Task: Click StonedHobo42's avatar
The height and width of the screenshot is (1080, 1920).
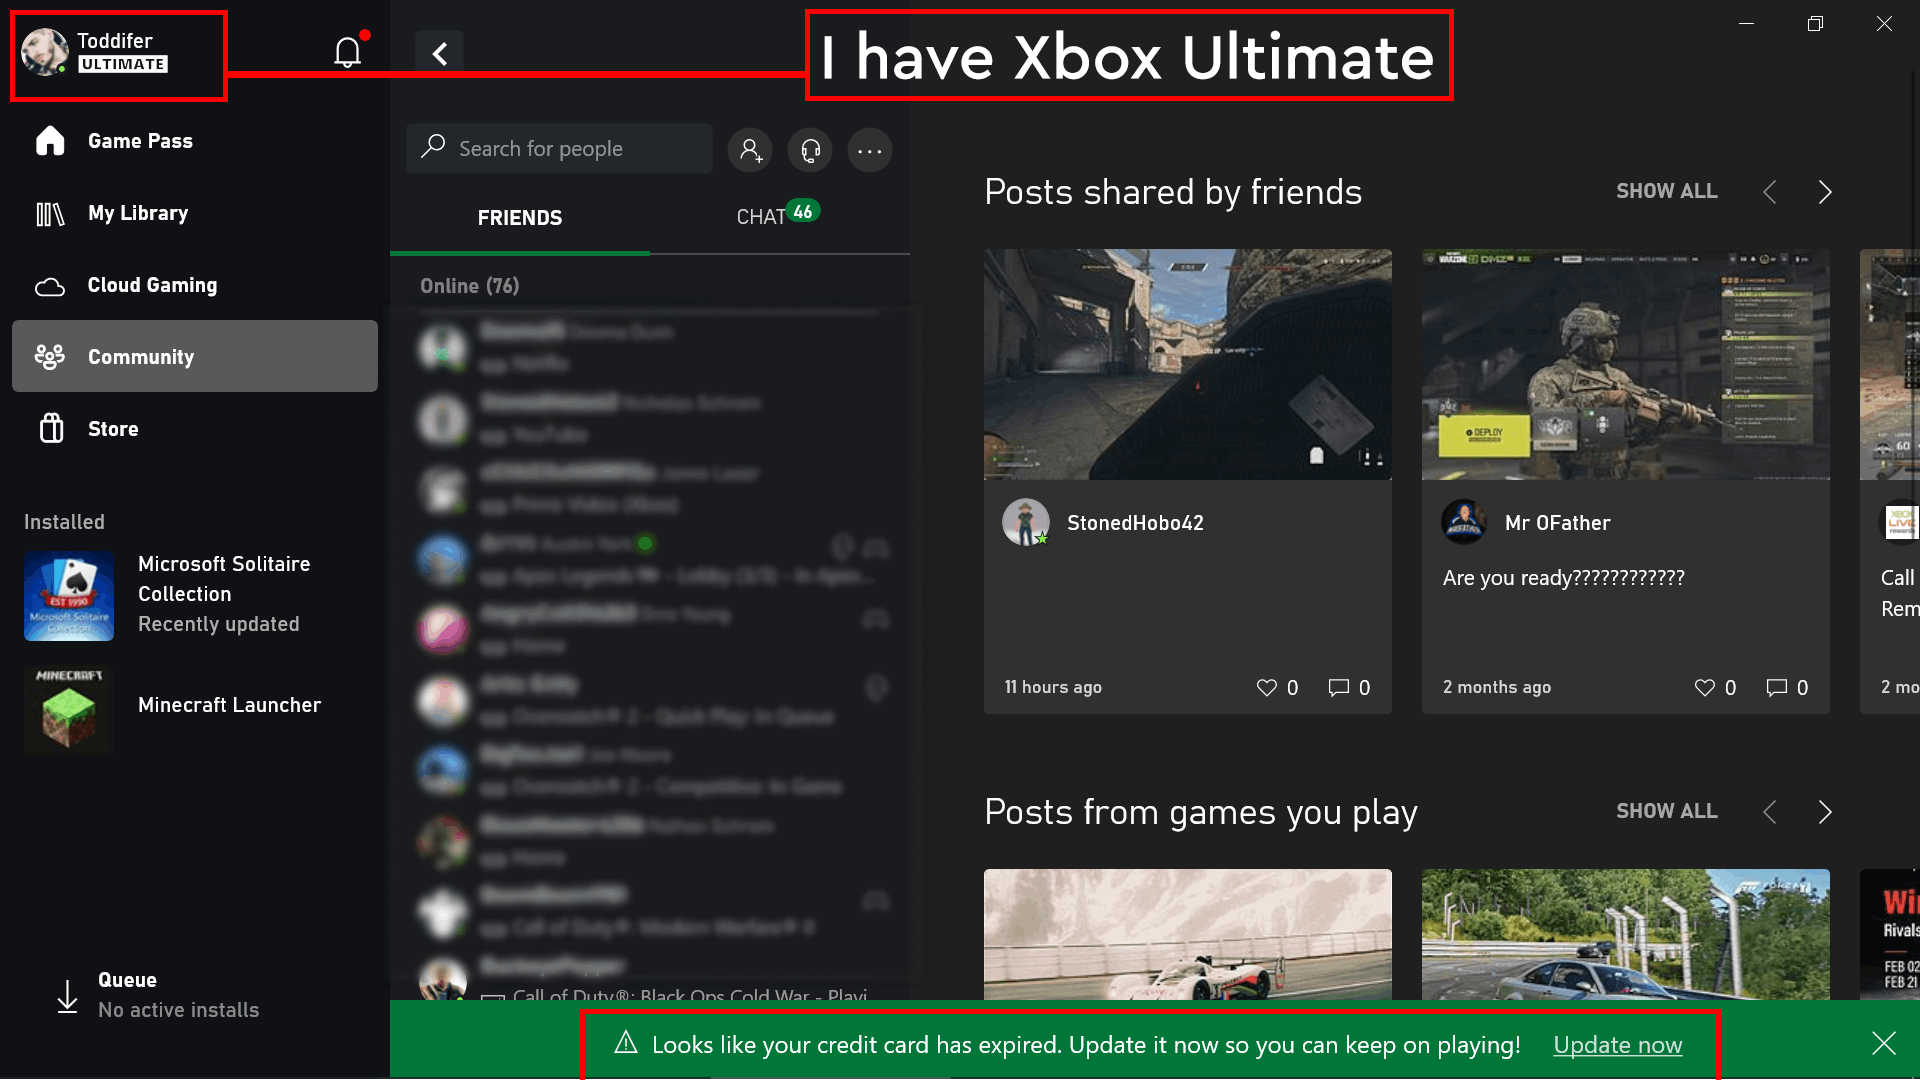Action: (1026, 522)
